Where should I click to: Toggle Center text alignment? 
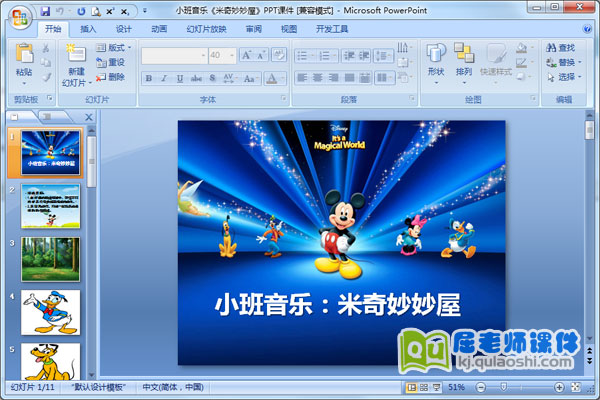click(318, 78)
